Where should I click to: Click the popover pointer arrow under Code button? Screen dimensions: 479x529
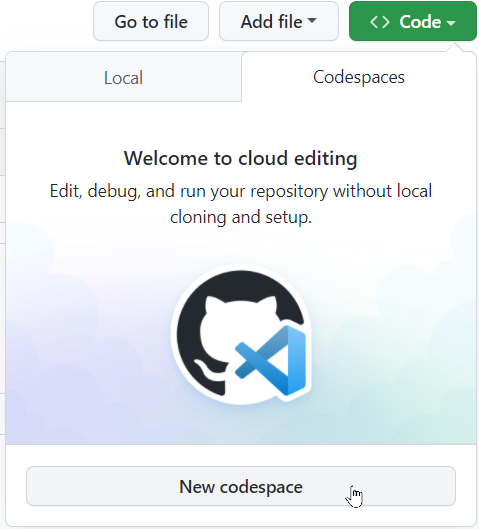click(457, 47)
